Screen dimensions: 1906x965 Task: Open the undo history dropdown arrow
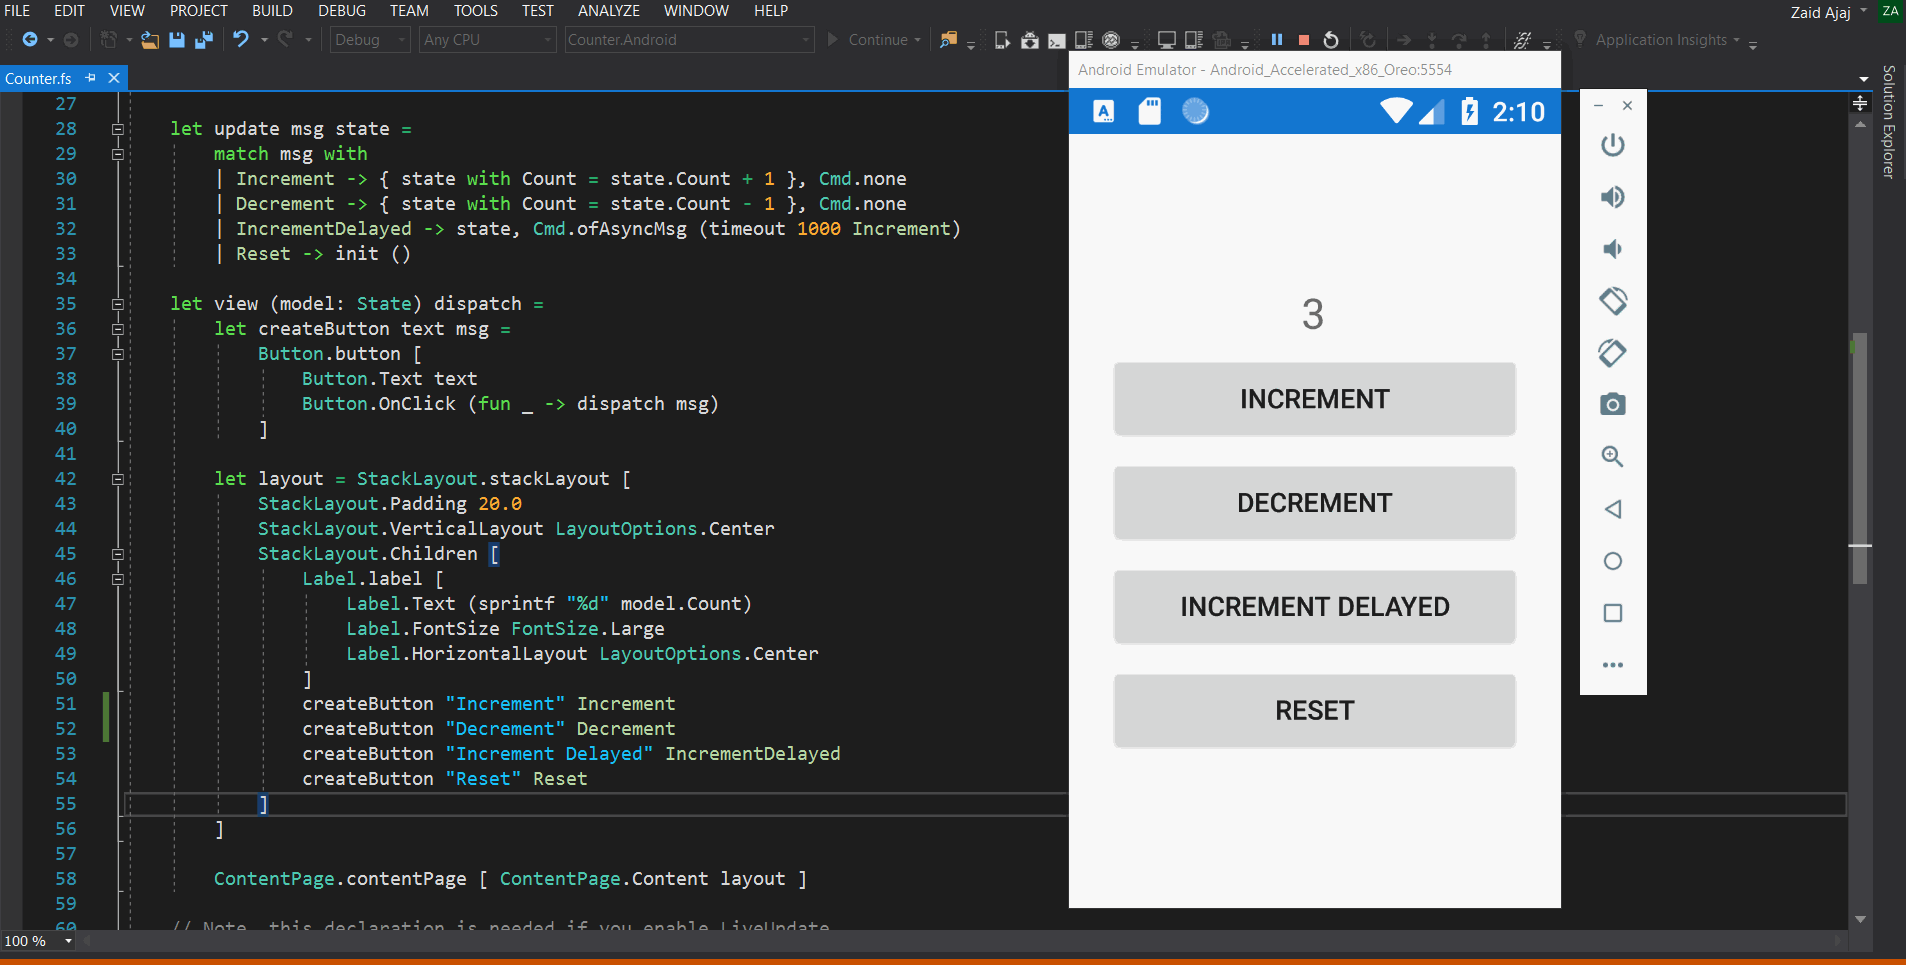click(x=264, y=40)
